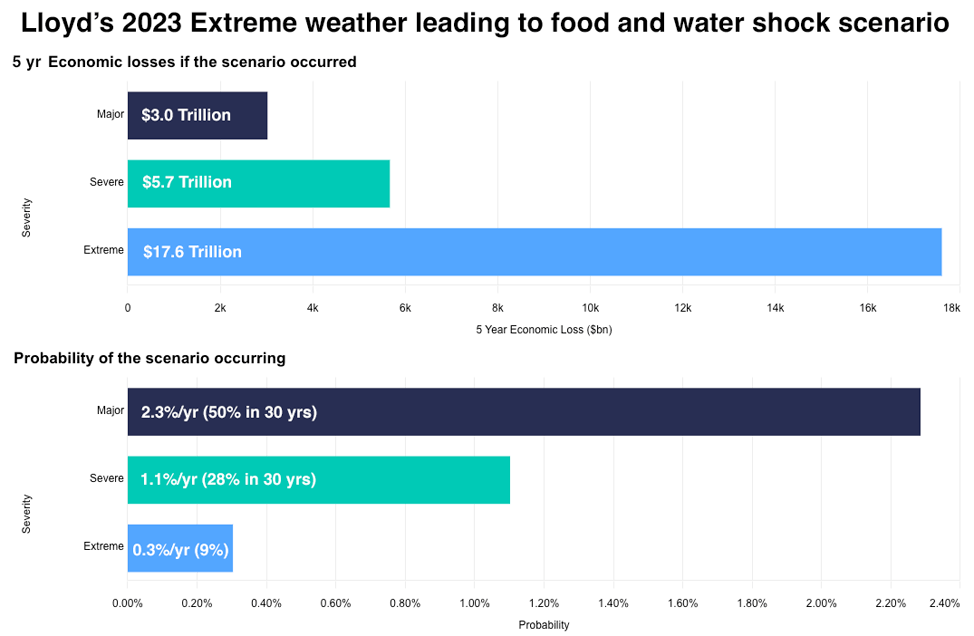This screenshot has width=974, height=636.
Task: Click the 2.40% probability axis tick label
Action: (x=944, y=603)
